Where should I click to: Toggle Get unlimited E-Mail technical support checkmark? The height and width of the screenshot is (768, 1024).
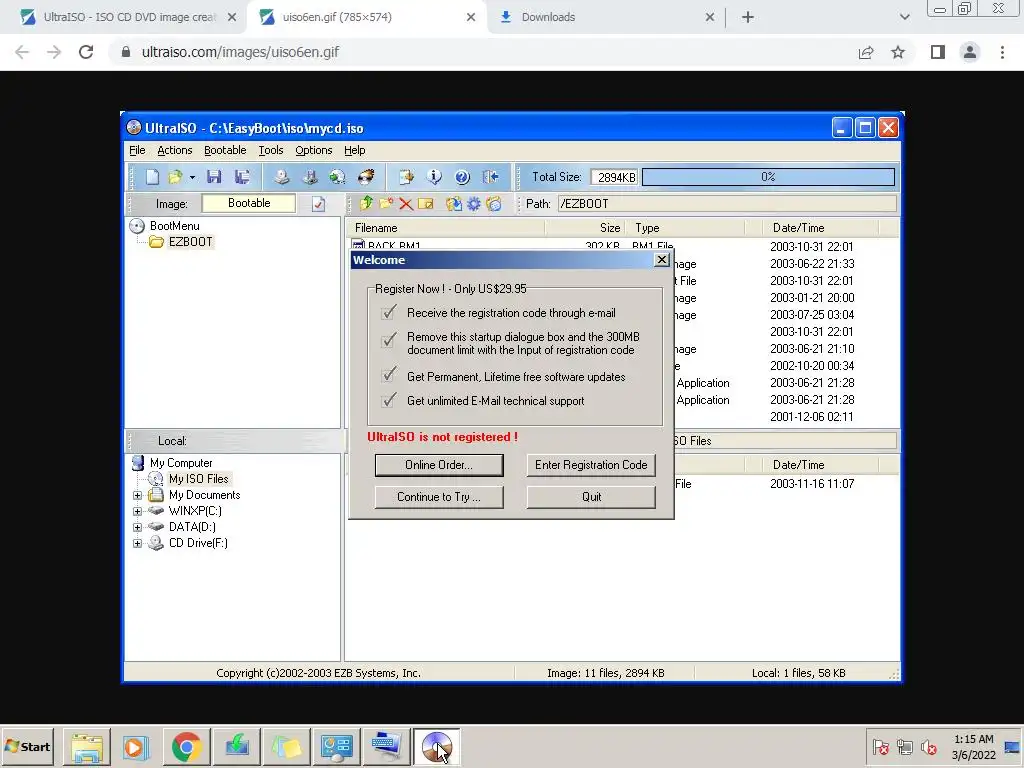click(389, 400)
